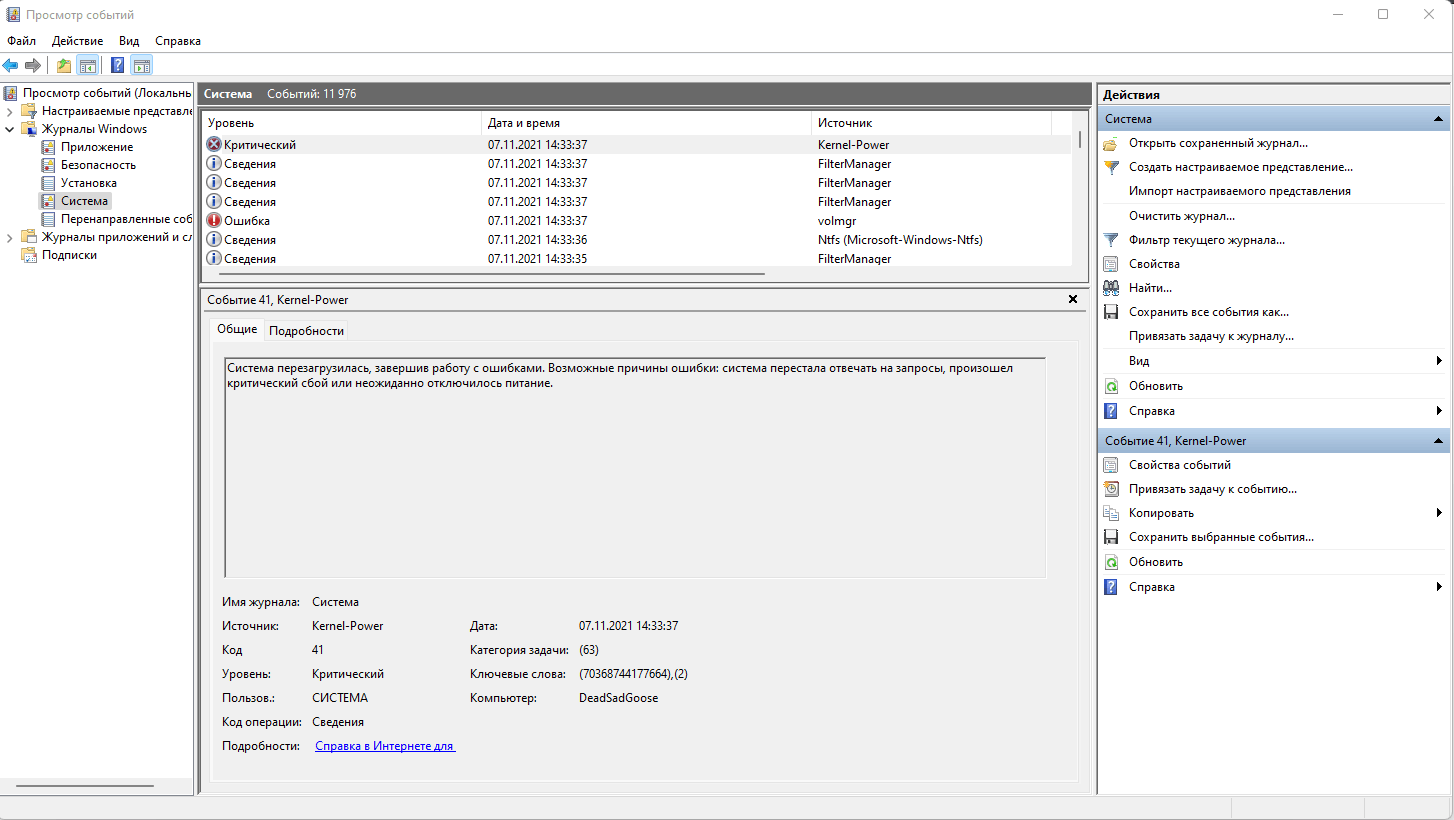The image size is (1454, 820).
Task: Sort by the Уровень column header
Action: [342, 123]
